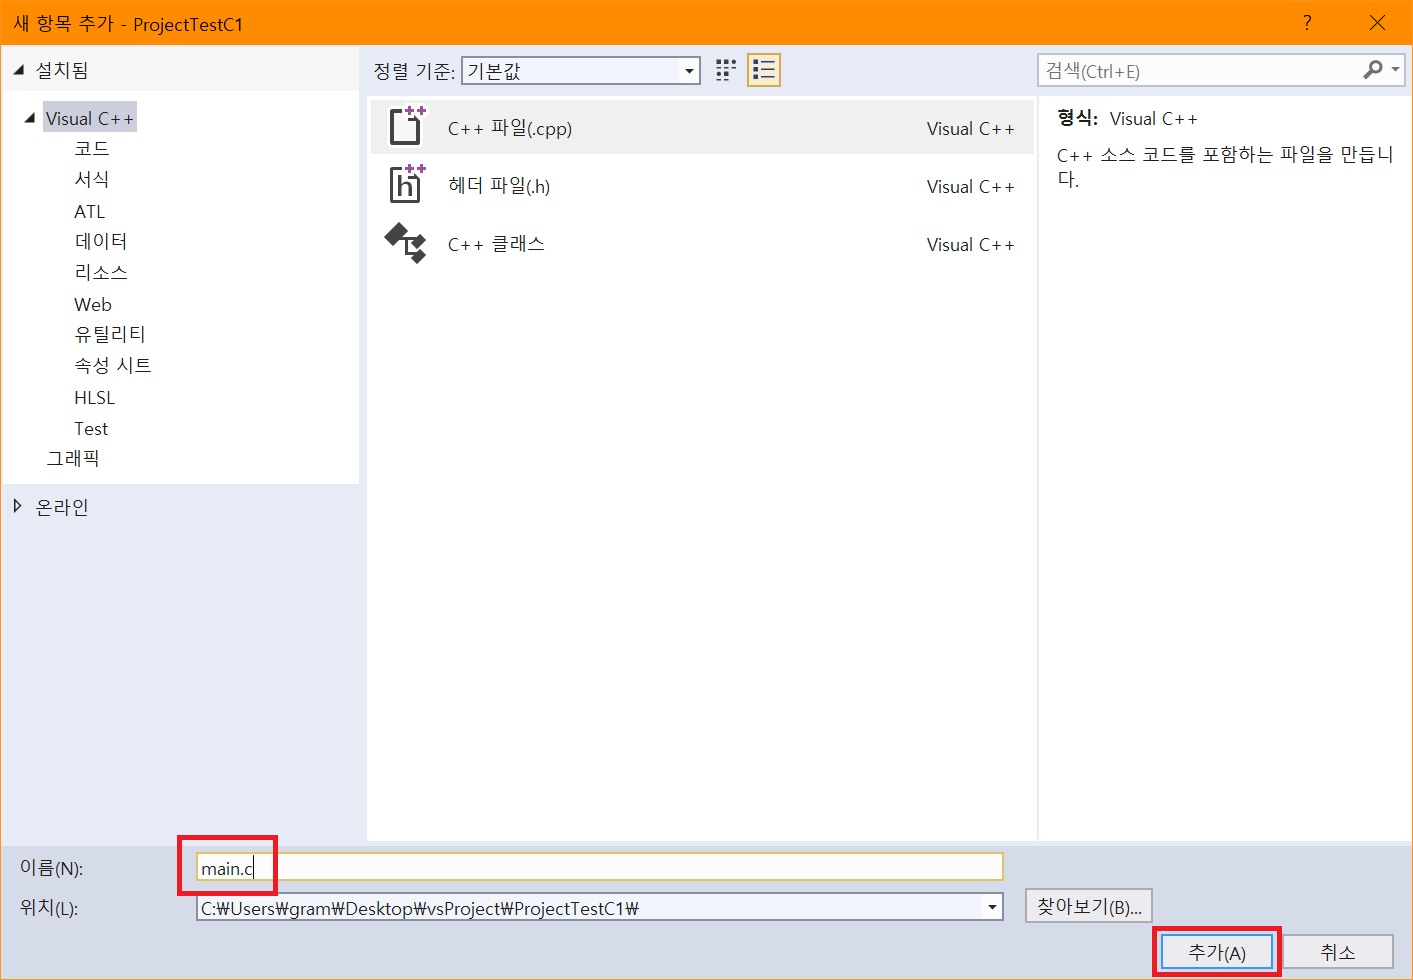Select the C++ 클래스 template icon

(406, 243)
